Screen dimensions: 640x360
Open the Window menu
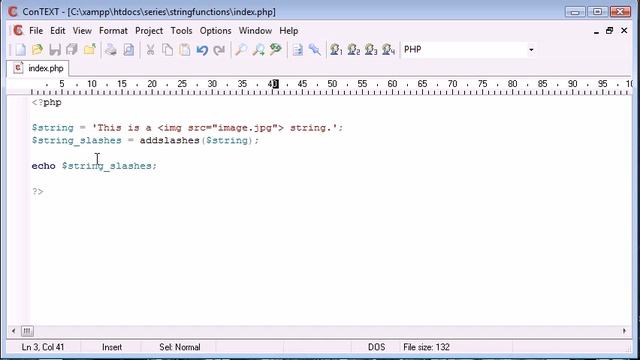[255, 31]
